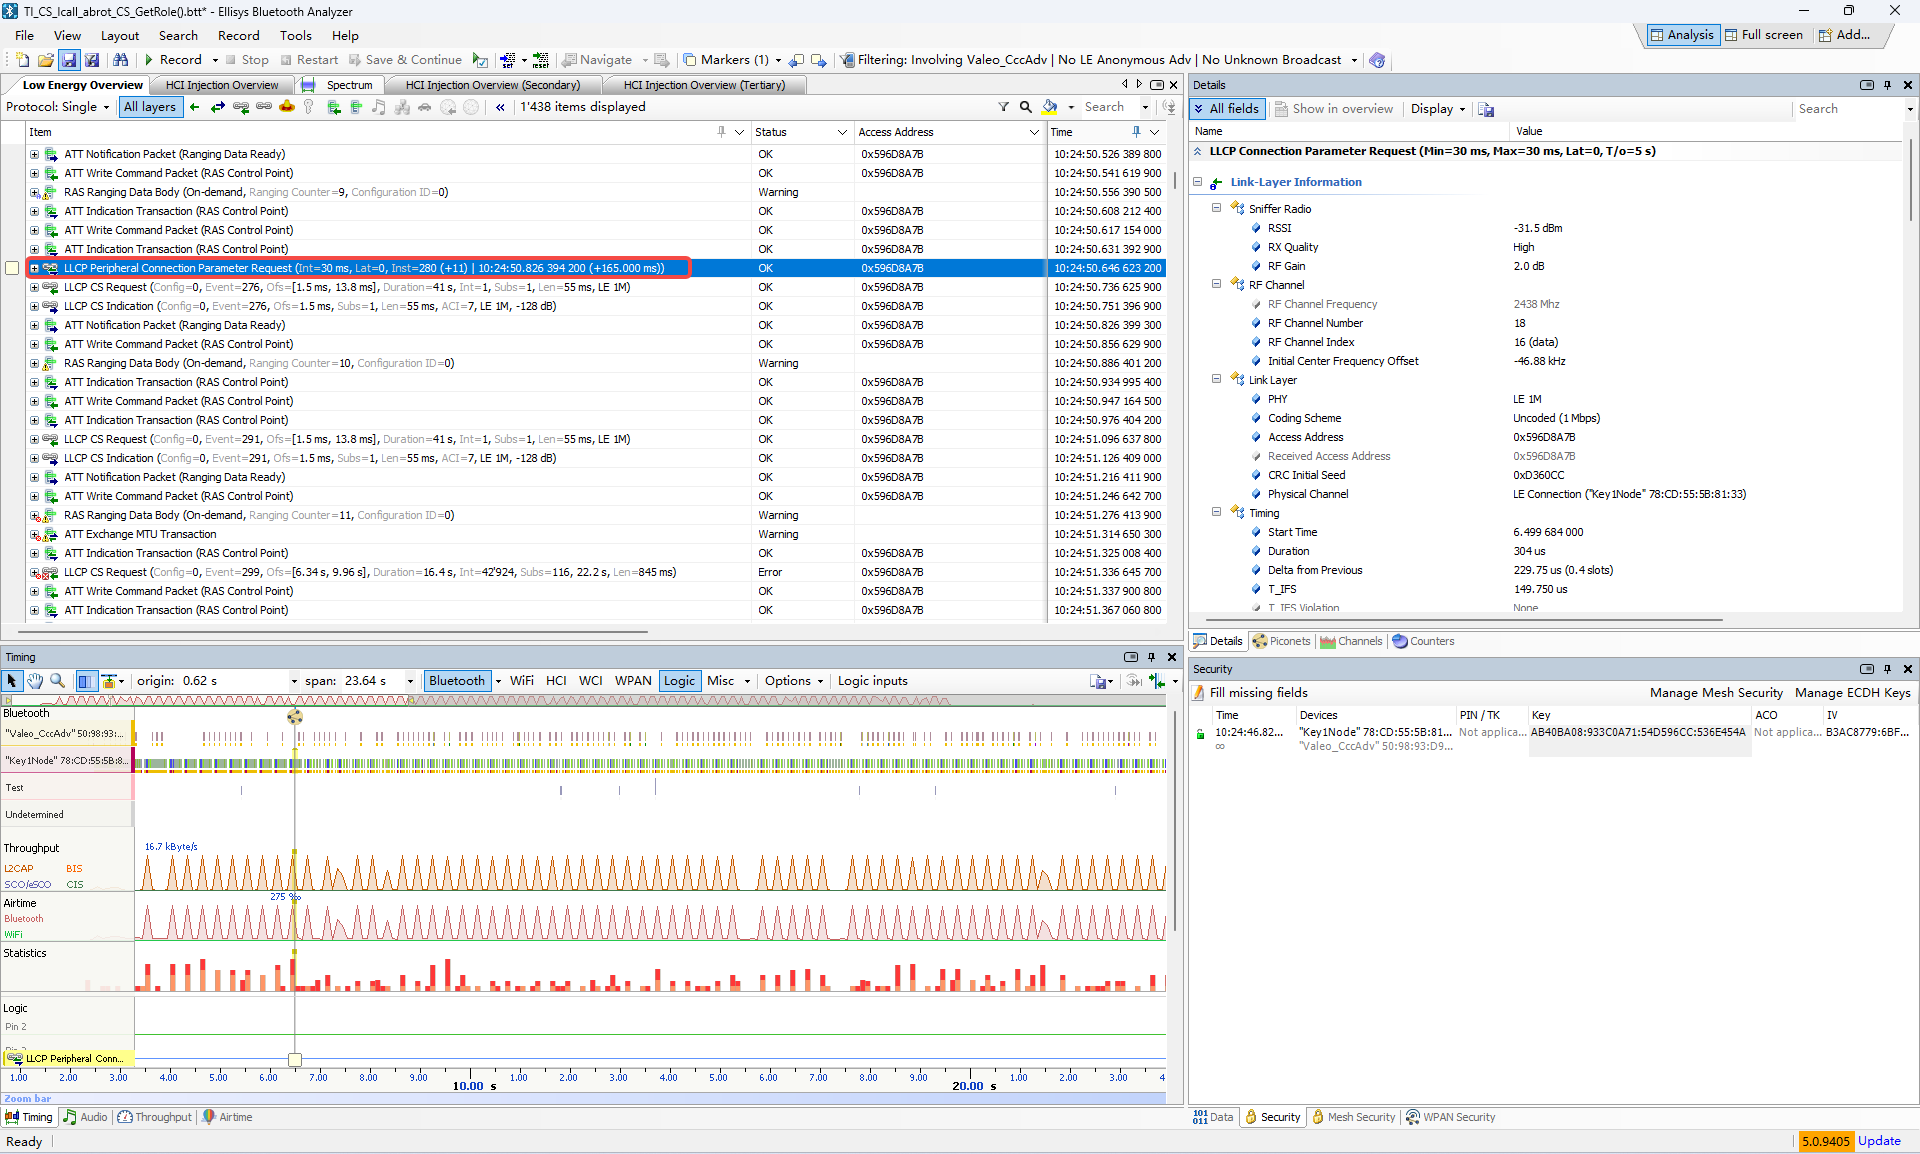Screen dimensions: 1920x1154
Task: Click the origin value field in Timing
Action: (x=235, y=681)
